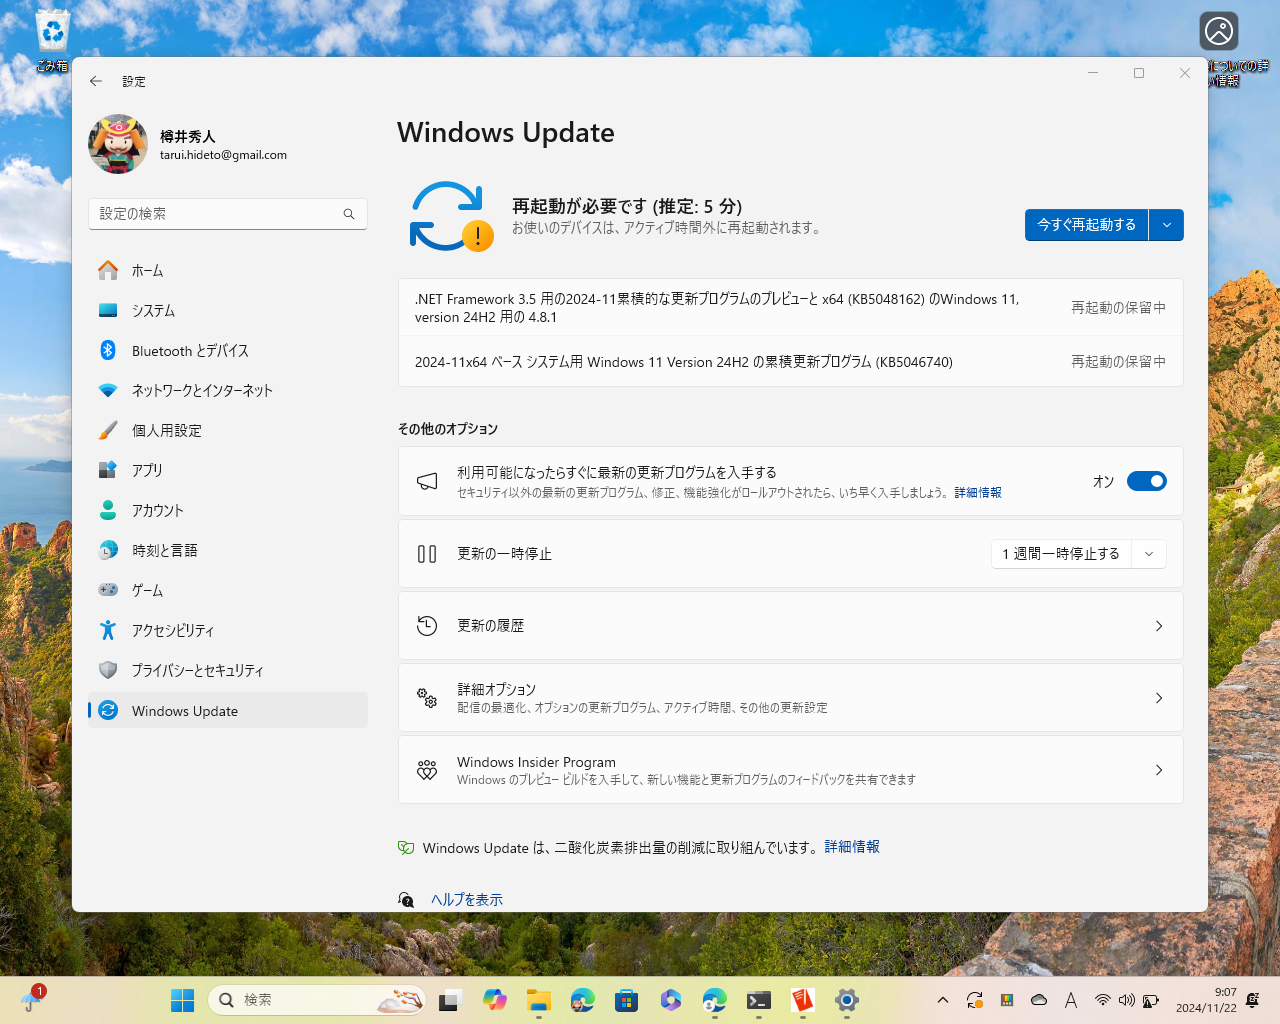Expand the pause duration dropdown chevron
Viewport: 1280px width, 1024px height.
(x=1149, y=554)
